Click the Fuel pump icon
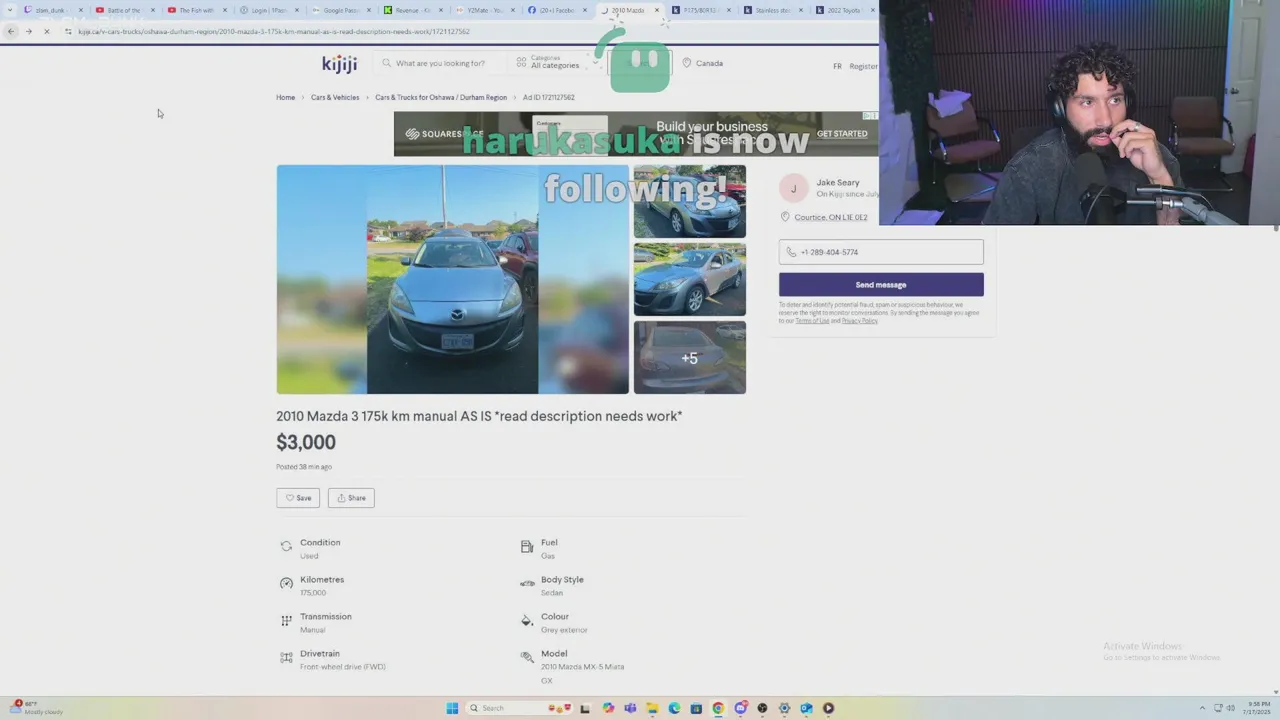This screenshot has width=1280, height=720. tap(527, 546)
